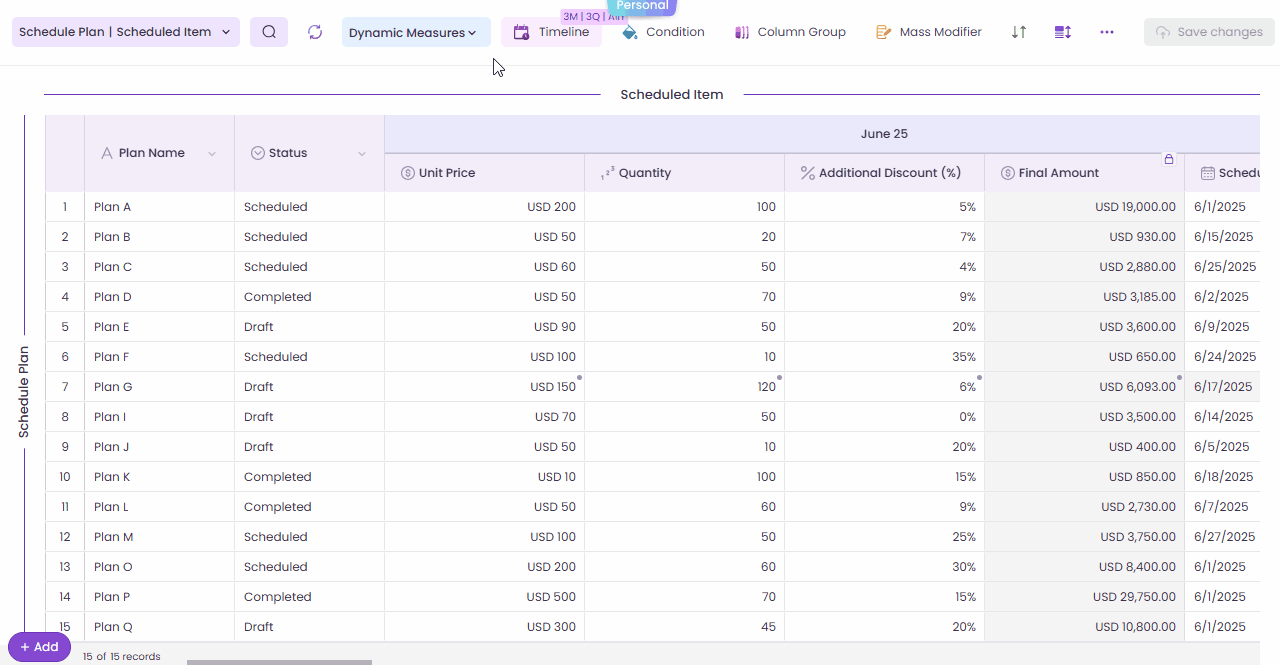
Task: Select the sort arrows icon
Action: pos(1018,31)
